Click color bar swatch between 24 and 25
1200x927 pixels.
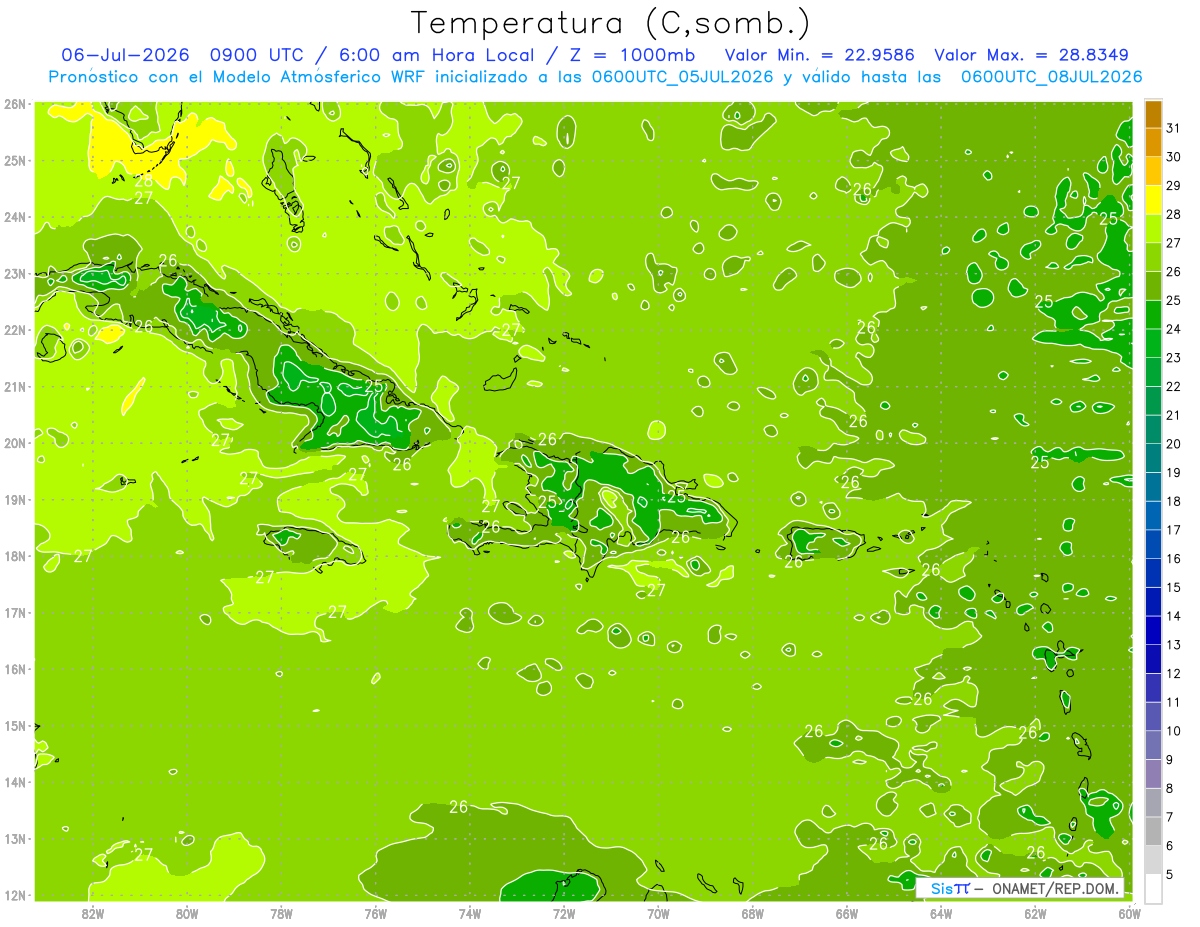[x=1153, y=314]
